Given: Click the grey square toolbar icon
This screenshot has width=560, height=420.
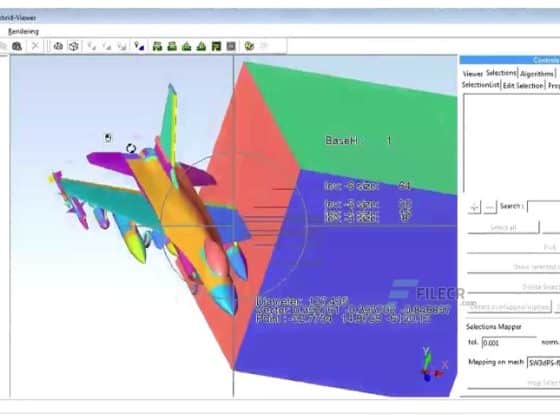Looking at the screenshot, I should pos(231,46).
